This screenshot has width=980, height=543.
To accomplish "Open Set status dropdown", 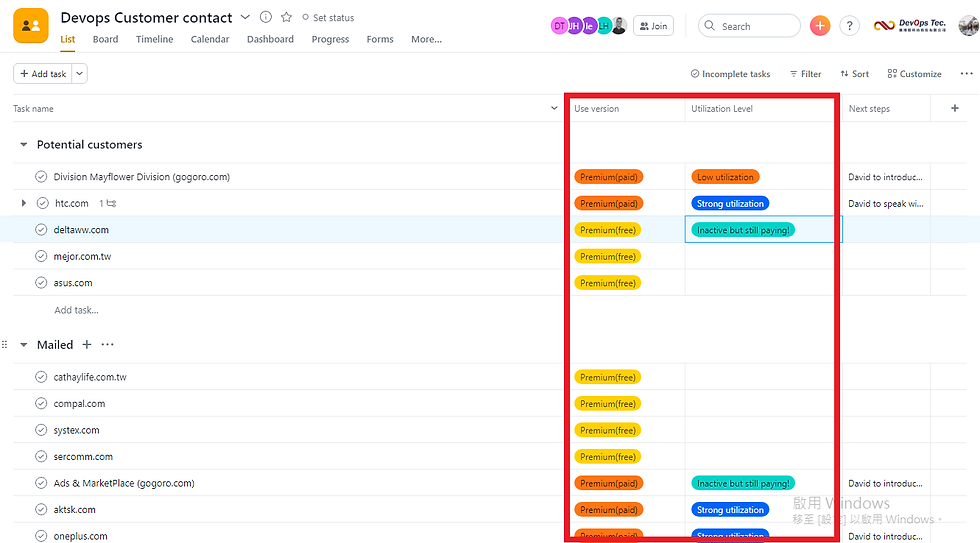I will tap(328, 17).
